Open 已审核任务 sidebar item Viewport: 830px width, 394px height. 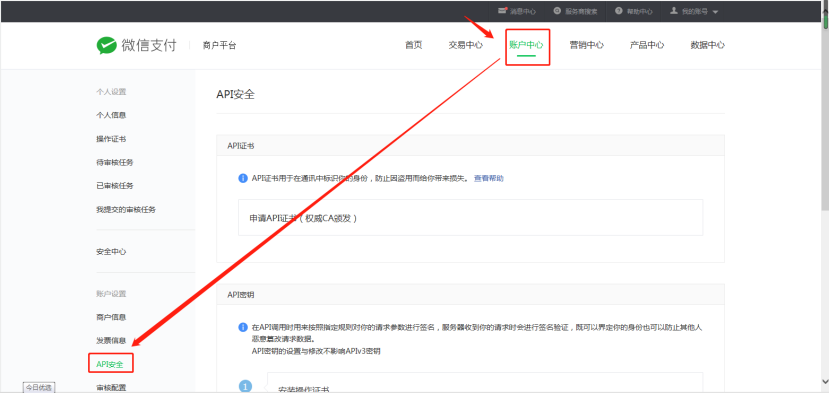(x=115, y=185)
